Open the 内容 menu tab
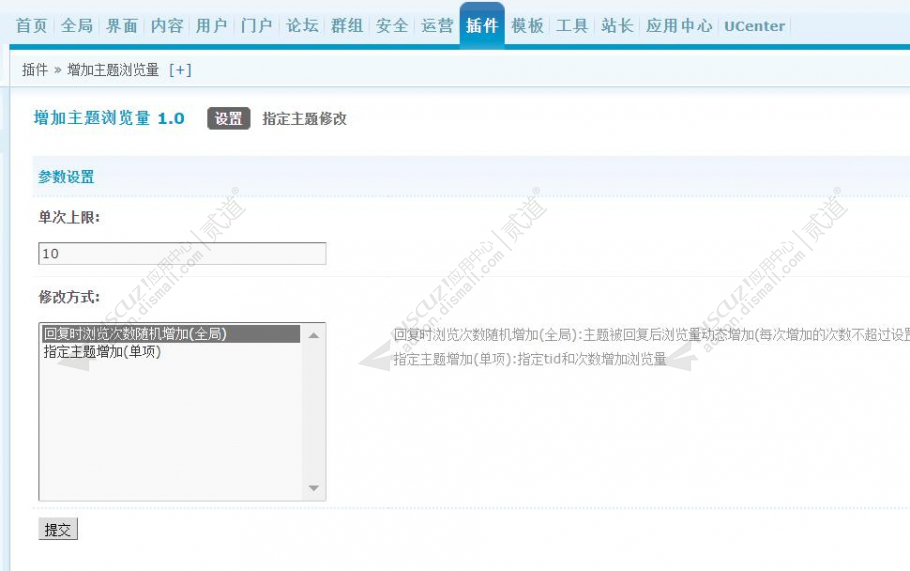This screenshot has height=571, width=910. [x=167, y=26]
